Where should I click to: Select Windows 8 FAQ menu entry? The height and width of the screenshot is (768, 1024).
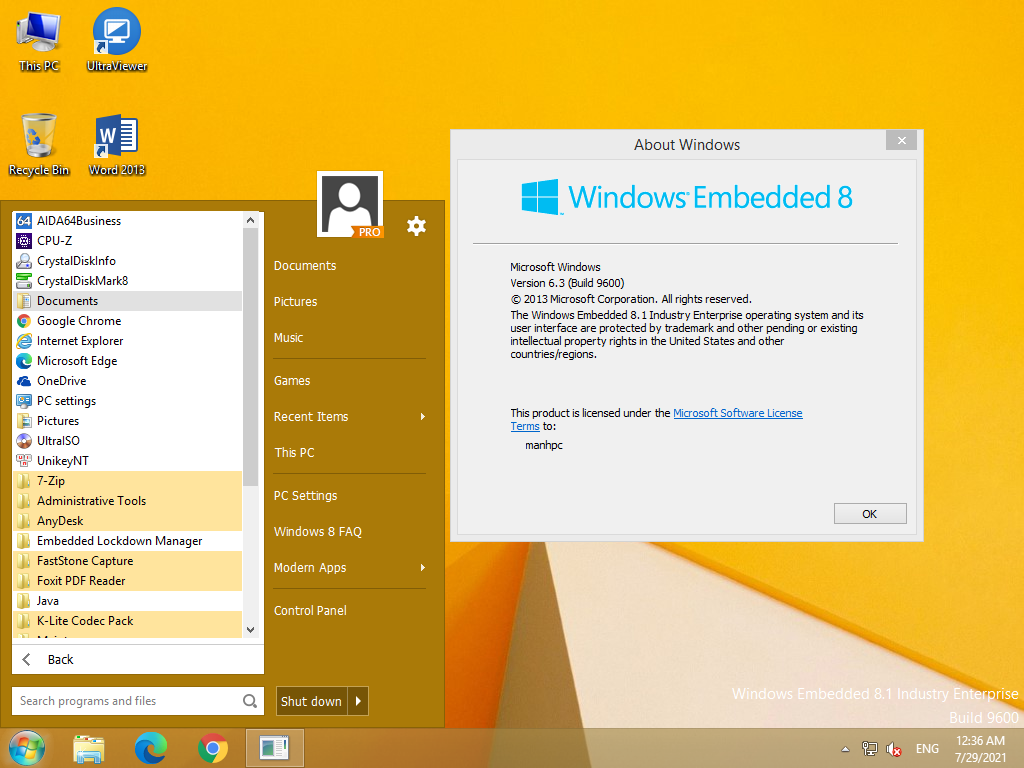click(318, 532)
